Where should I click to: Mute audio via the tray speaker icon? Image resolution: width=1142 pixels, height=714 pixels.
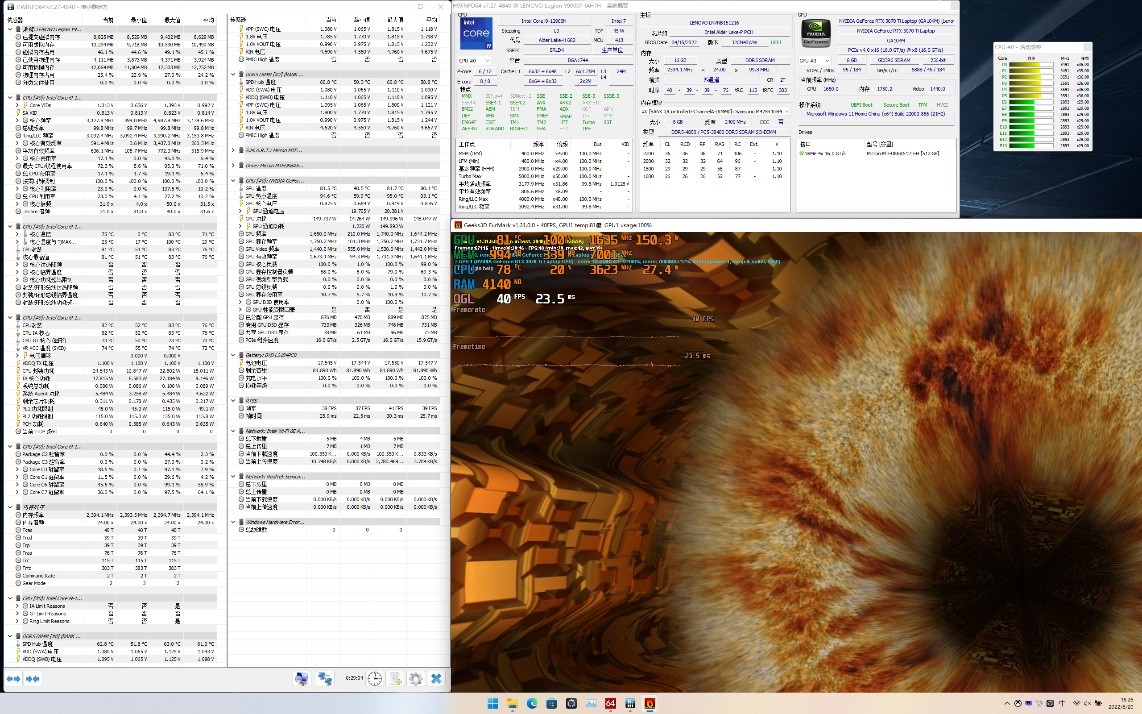coord(1087,703)
